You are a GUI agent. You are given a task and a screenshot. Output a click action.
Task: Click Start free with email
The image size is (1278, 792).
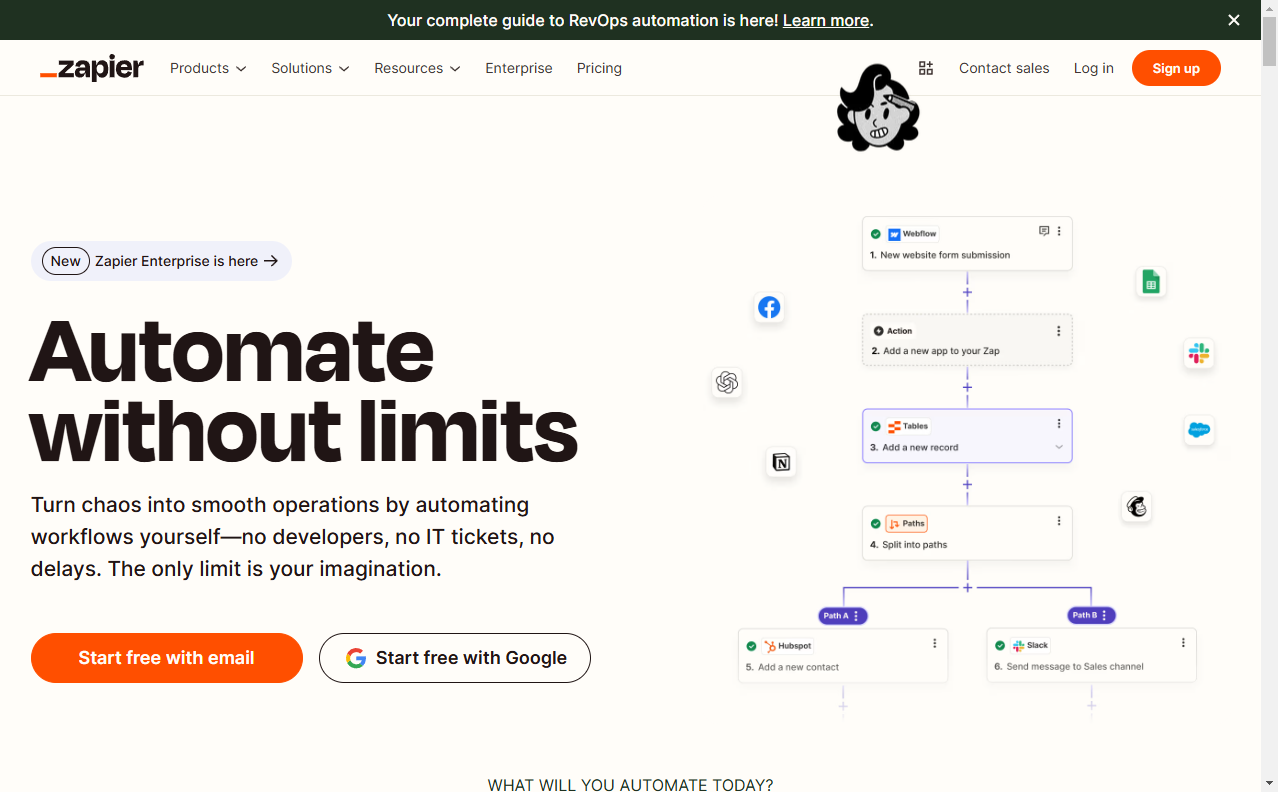pyautogui.click(x=167, y=658)
